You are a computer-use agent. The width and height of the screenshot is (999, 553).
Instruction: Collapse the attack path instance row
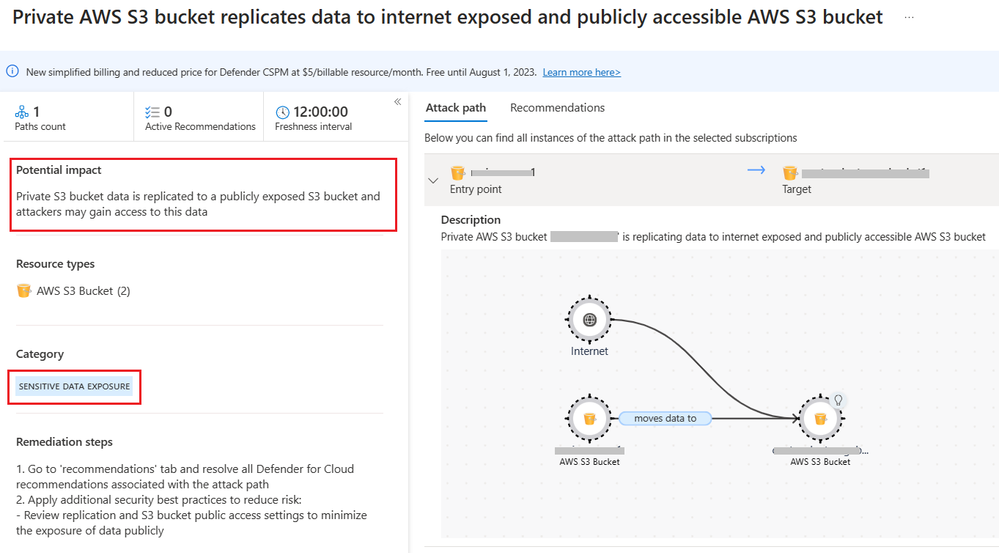[433, 181]
